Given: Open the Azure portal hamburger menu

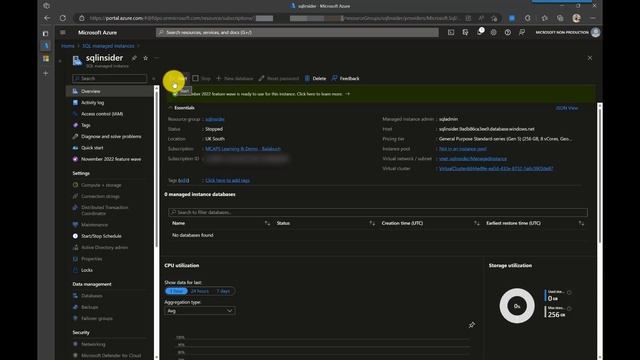Looking at the screenshot, I should point(62,32).
